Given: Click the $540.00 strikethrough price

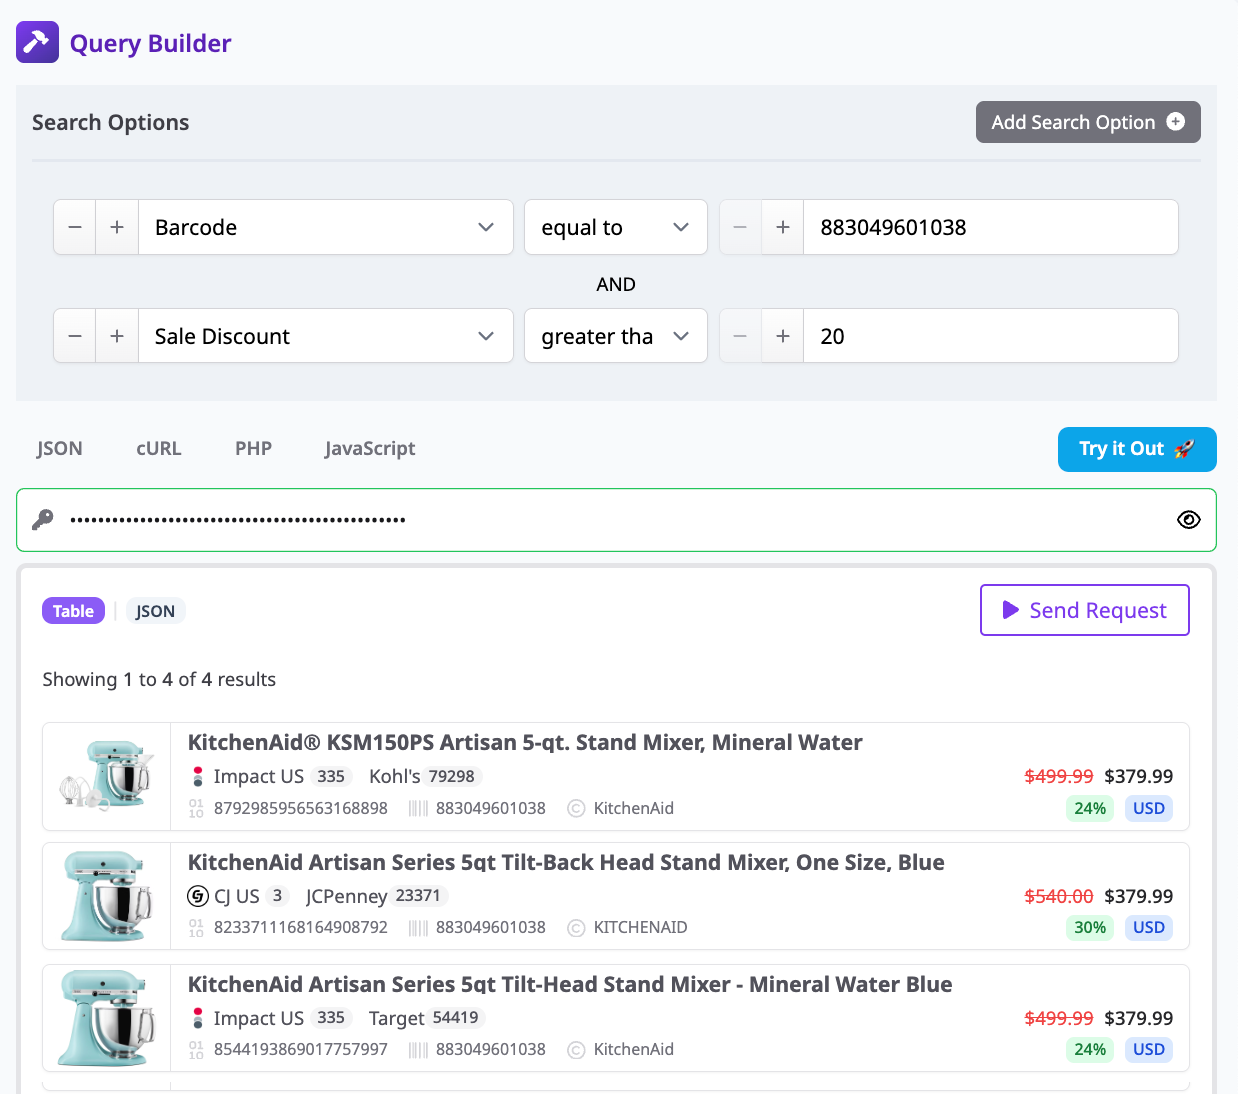Looking at the screenshot, I should pyautogui.click(x=1059, y=896).
